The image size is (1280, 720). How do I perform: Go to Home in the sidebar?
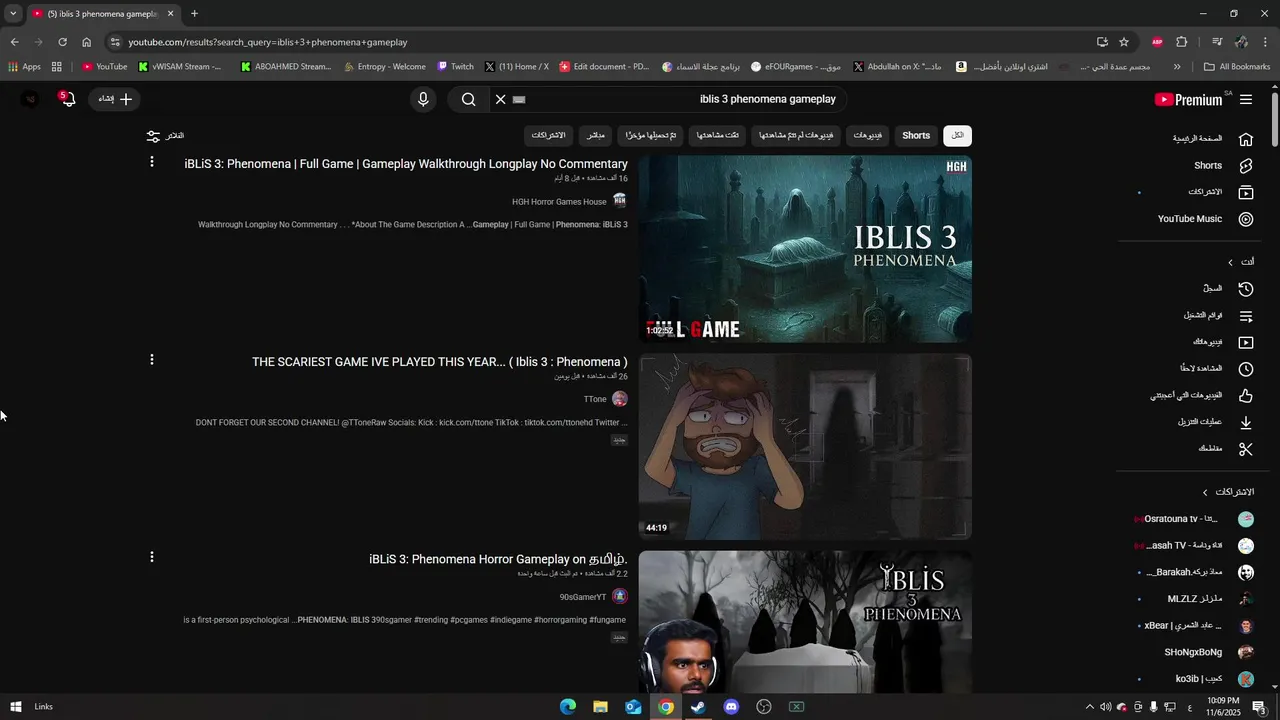click(1212, 139)
